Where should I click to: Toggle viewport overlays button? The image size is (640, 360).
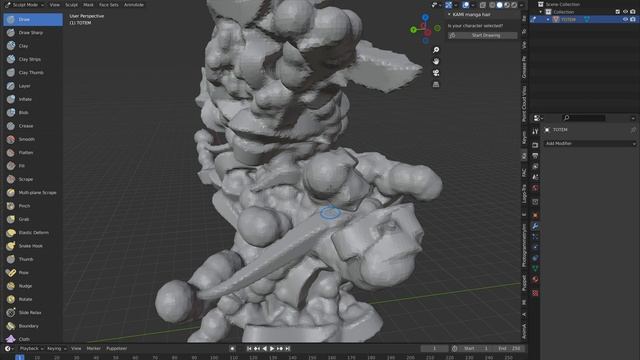466,5
